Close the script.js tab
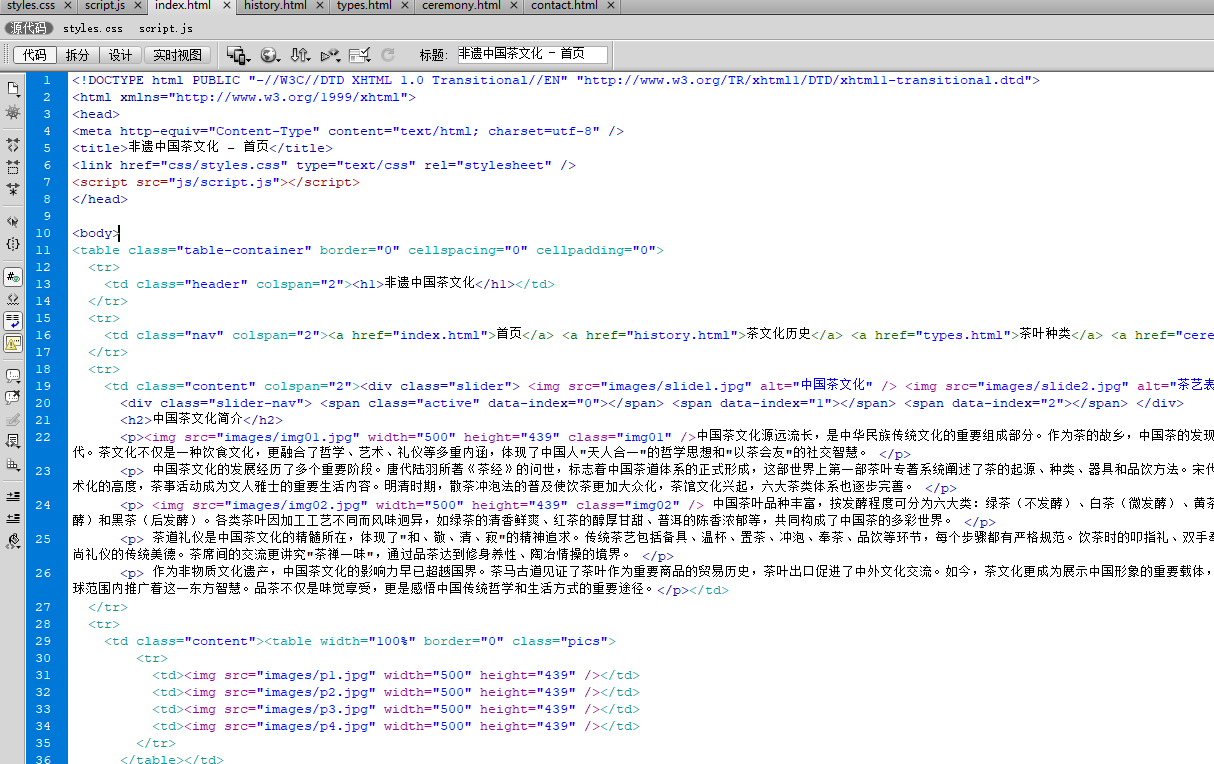Screen dimensions: 1214x764 click(137, 6)
